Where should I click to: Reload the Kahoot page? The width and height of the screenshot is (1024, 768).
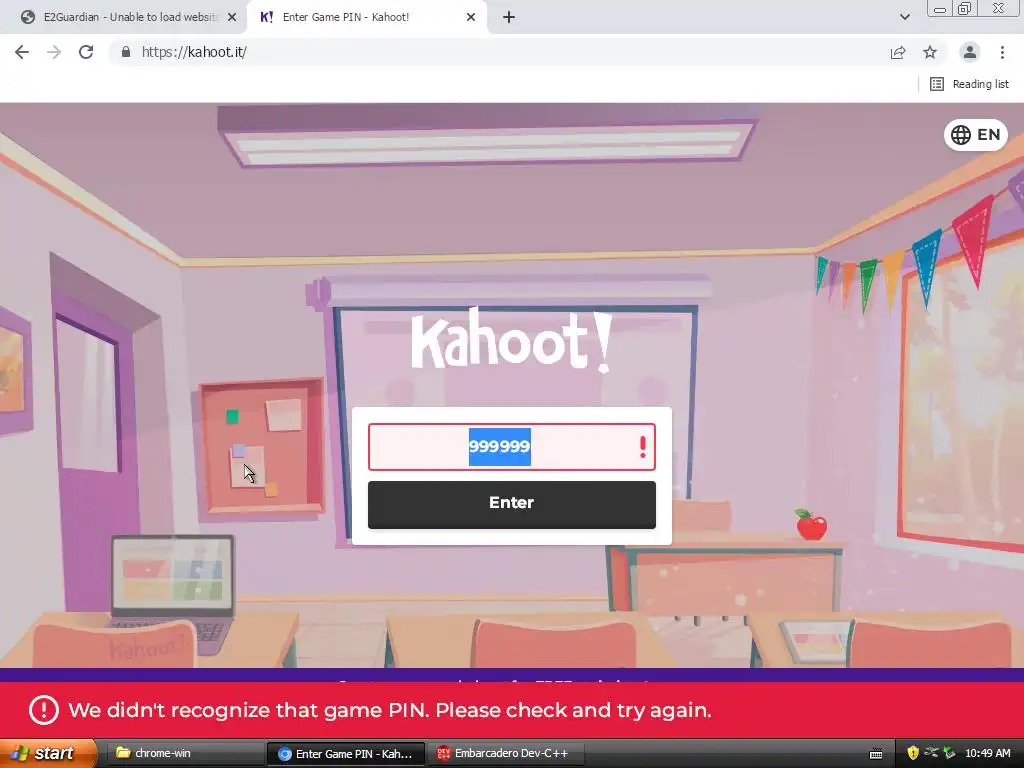[x=86, y=52]
